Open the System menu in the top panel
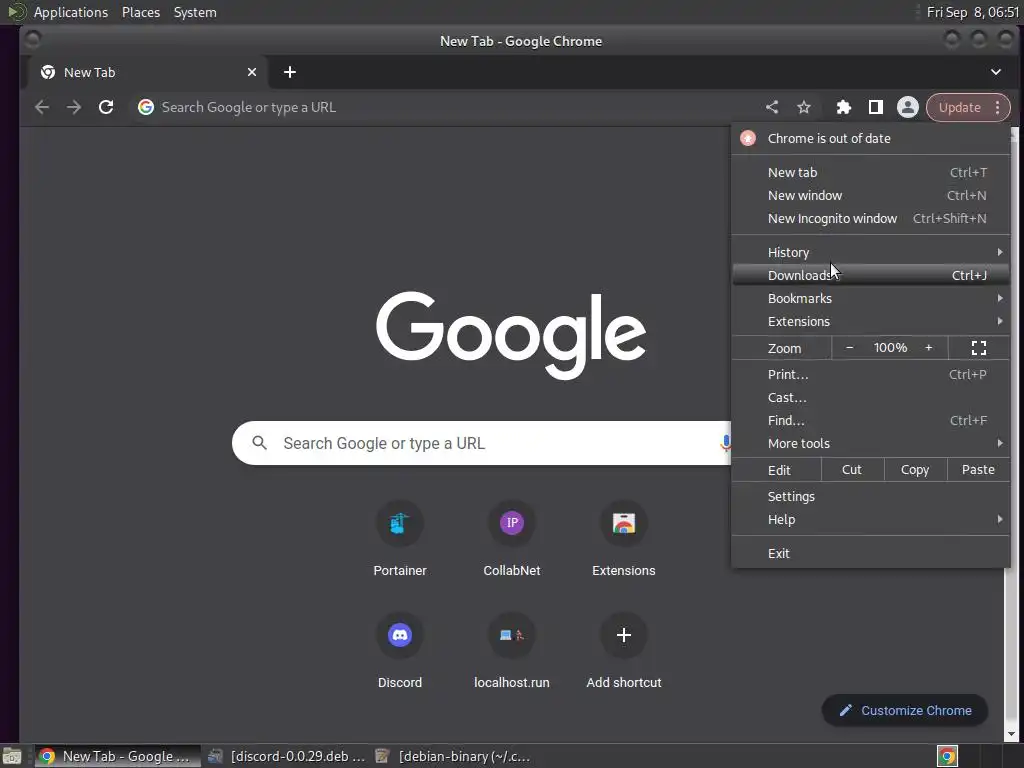Viewport: 1024px width, 768px height. click(x=195, y=12)
